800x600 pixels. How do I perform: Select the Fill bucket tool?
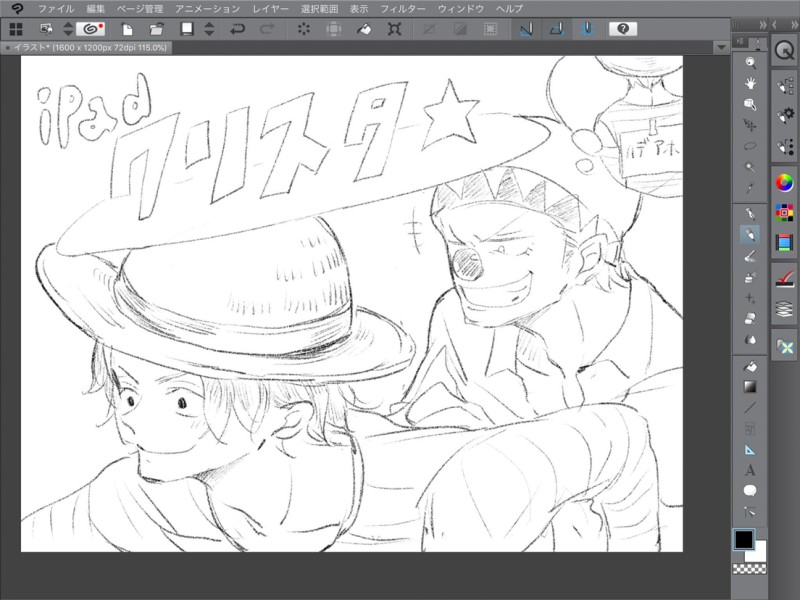(750, 366)
